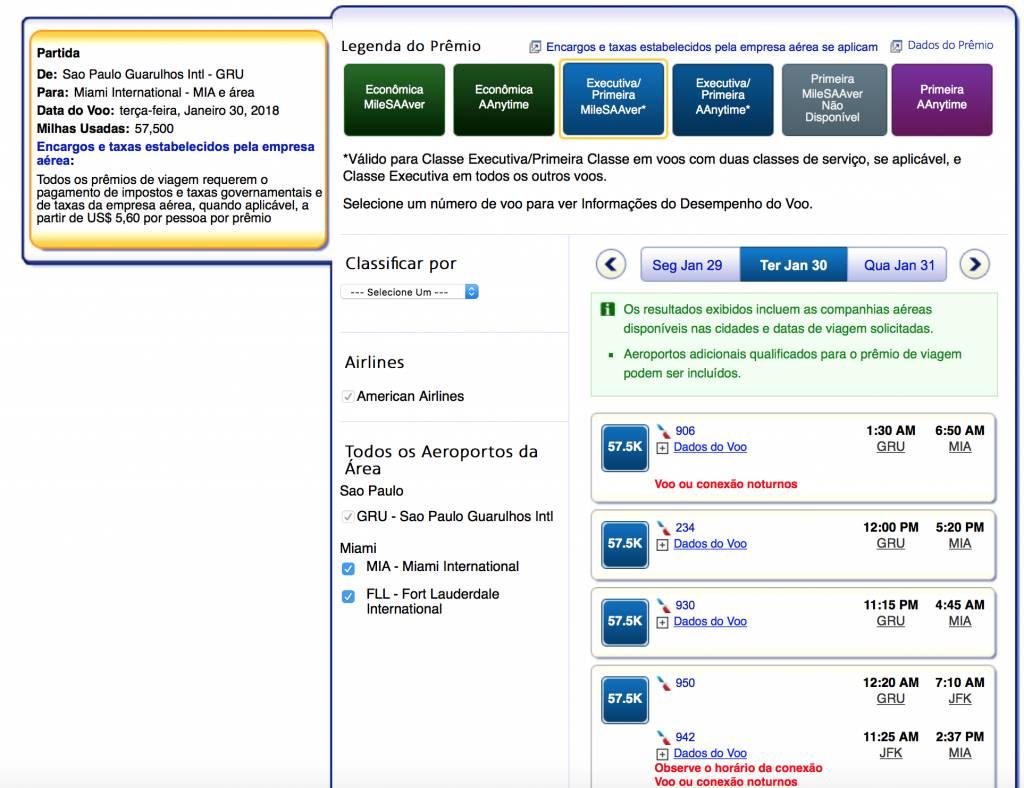Choose Econômica MileSAAver award type
This screenshot has width=1024, height=788.
point(394,99)
